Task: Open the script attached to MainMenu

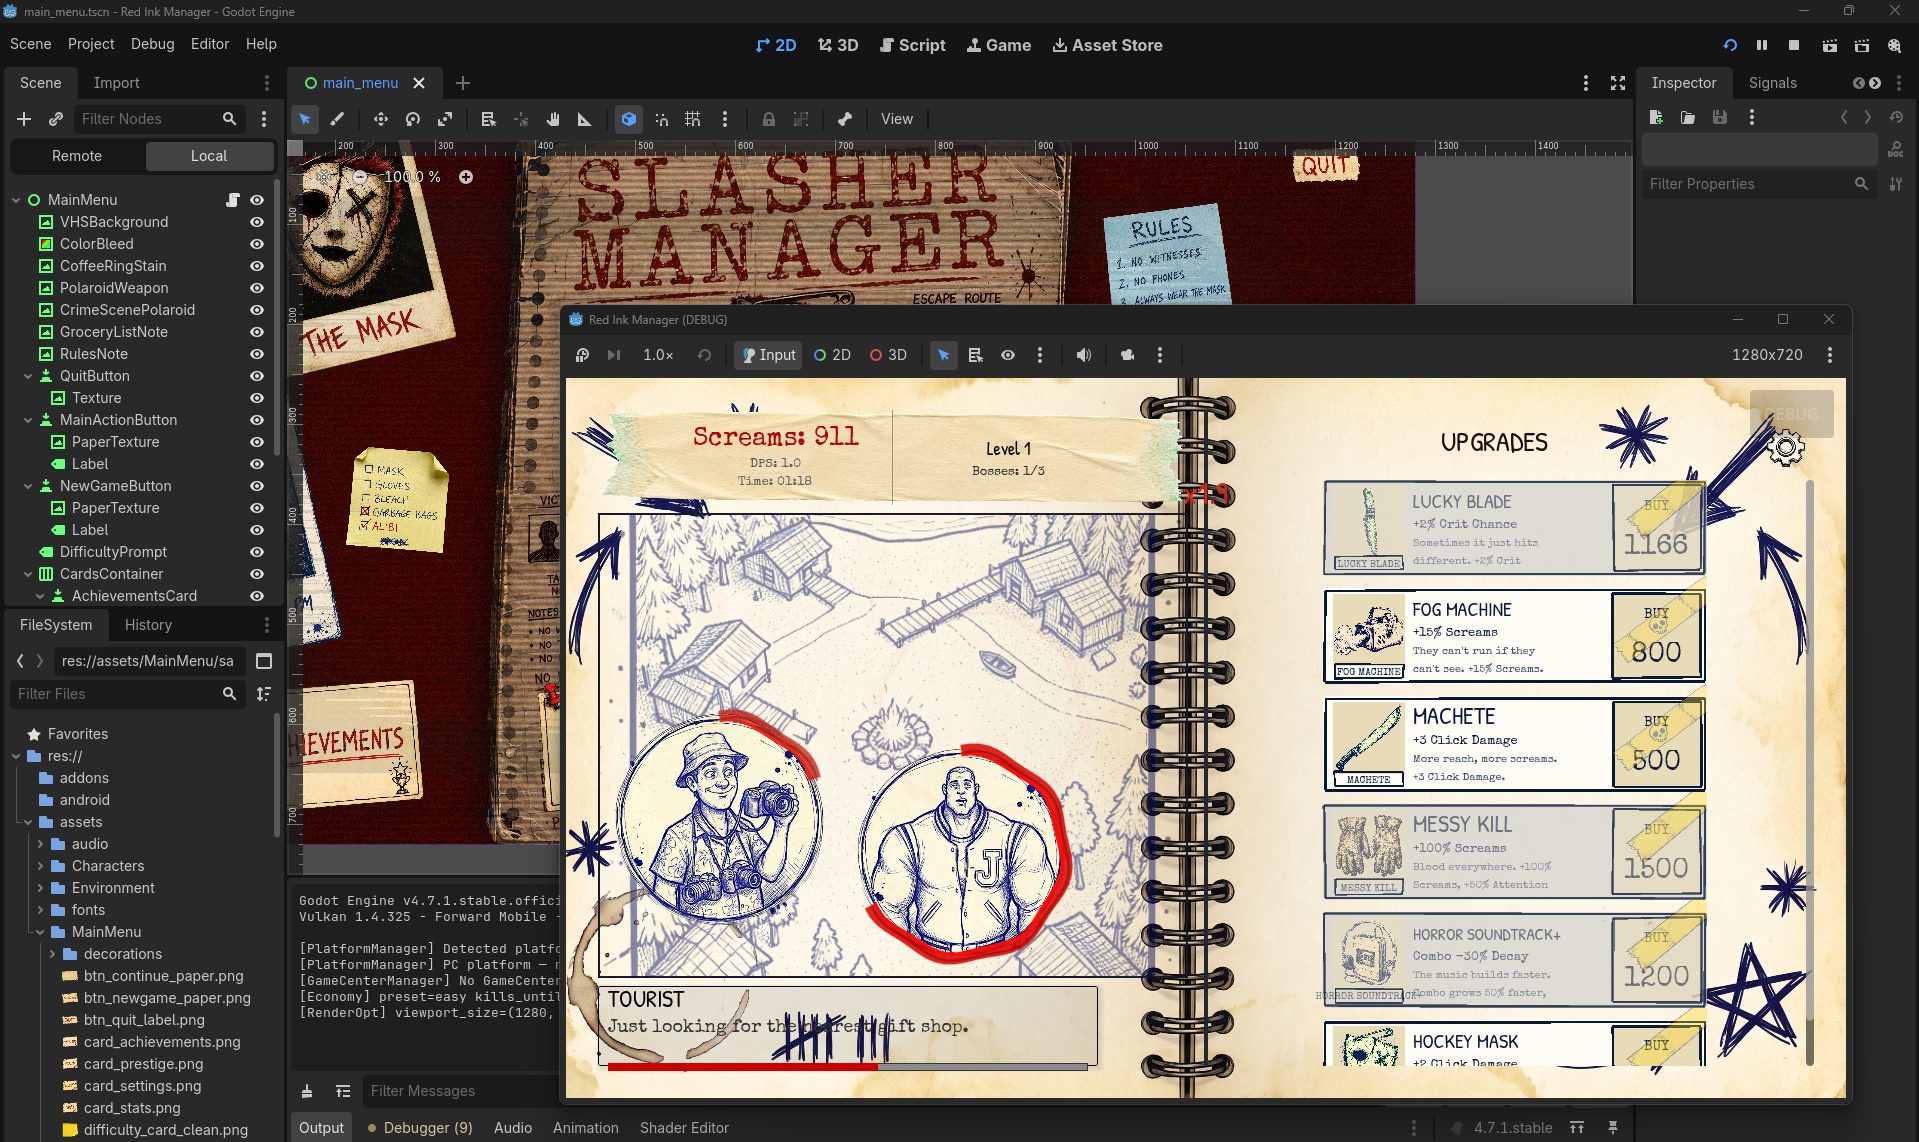Action: click(232, 200)
